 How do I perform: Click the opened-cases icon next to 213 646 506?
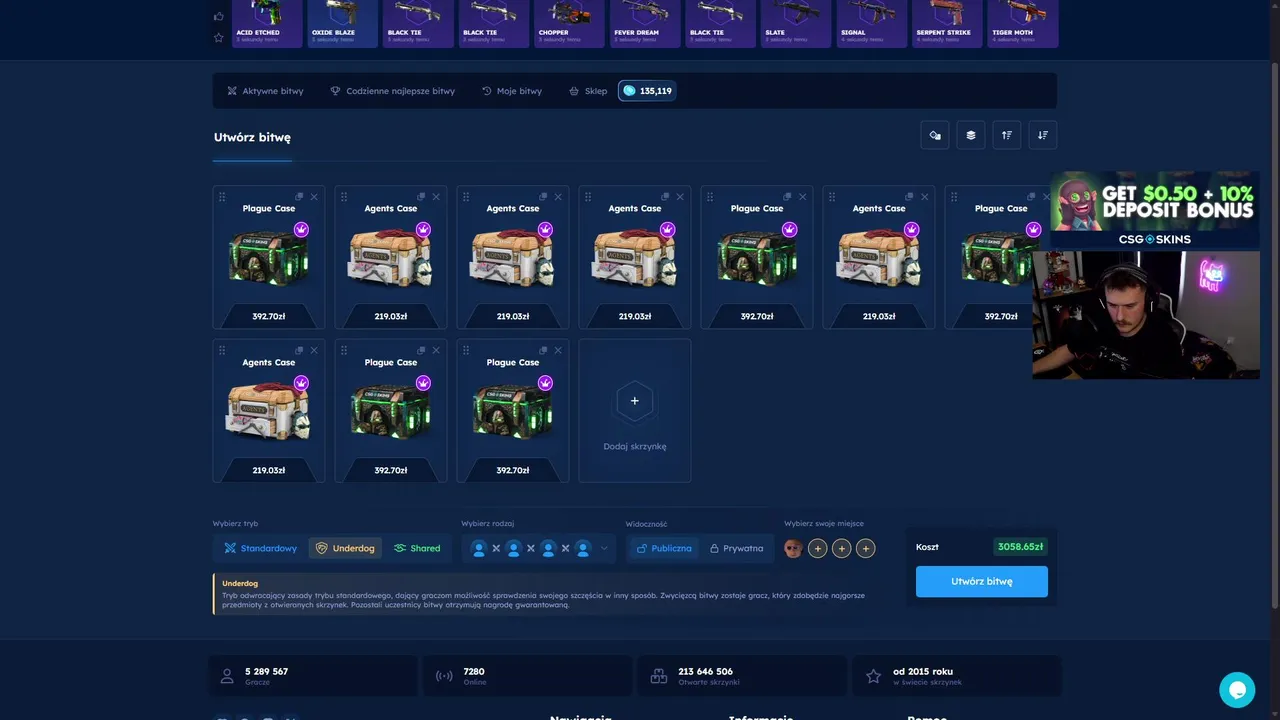pos(658,676)
